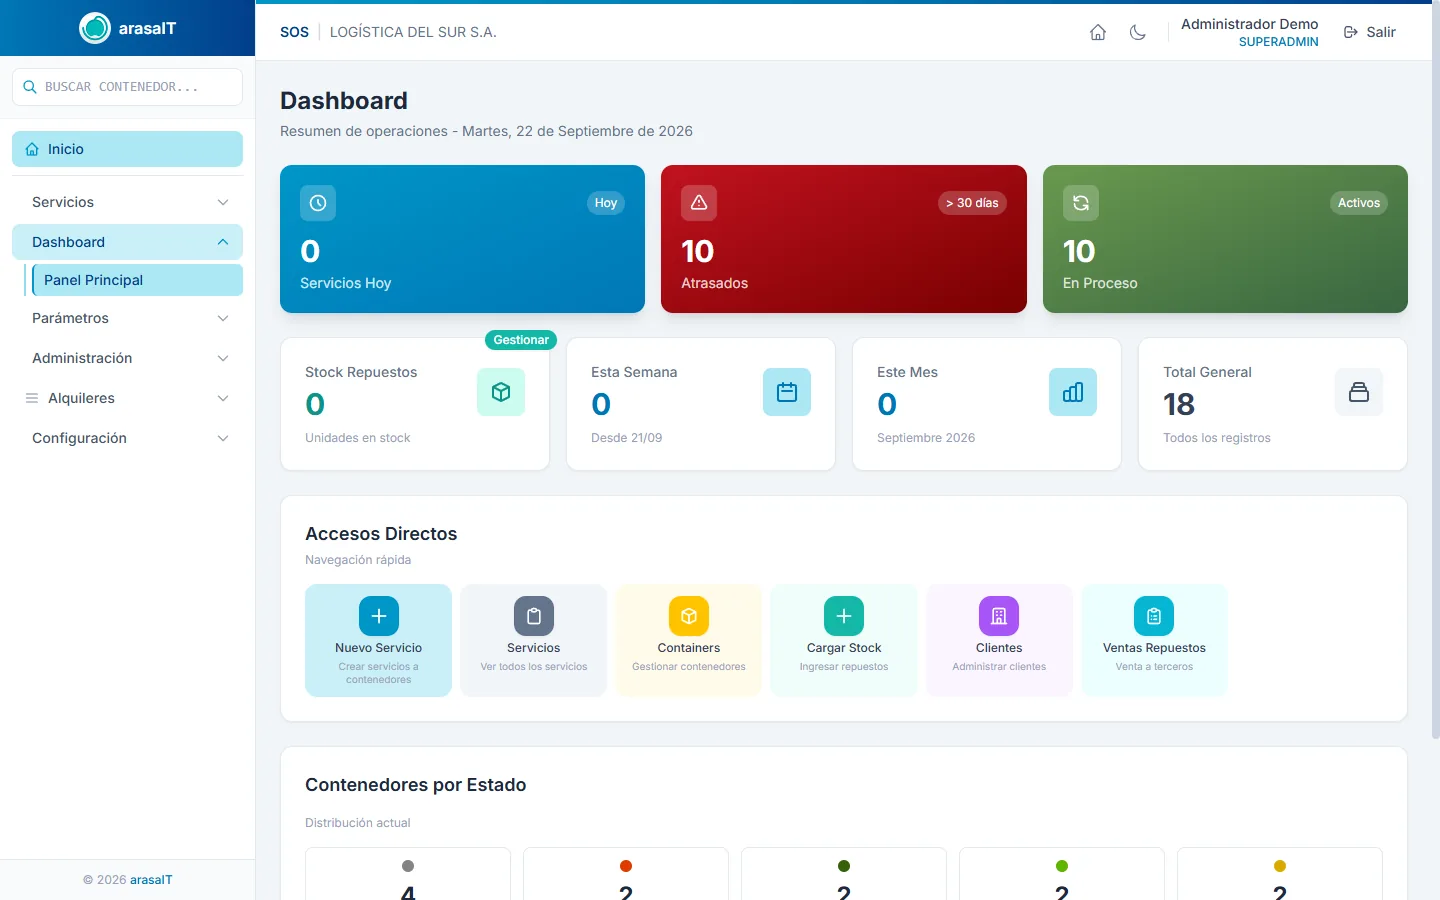Open the Containers shortcut
This screenshot has height=900, width=1440.
[688, 640]
